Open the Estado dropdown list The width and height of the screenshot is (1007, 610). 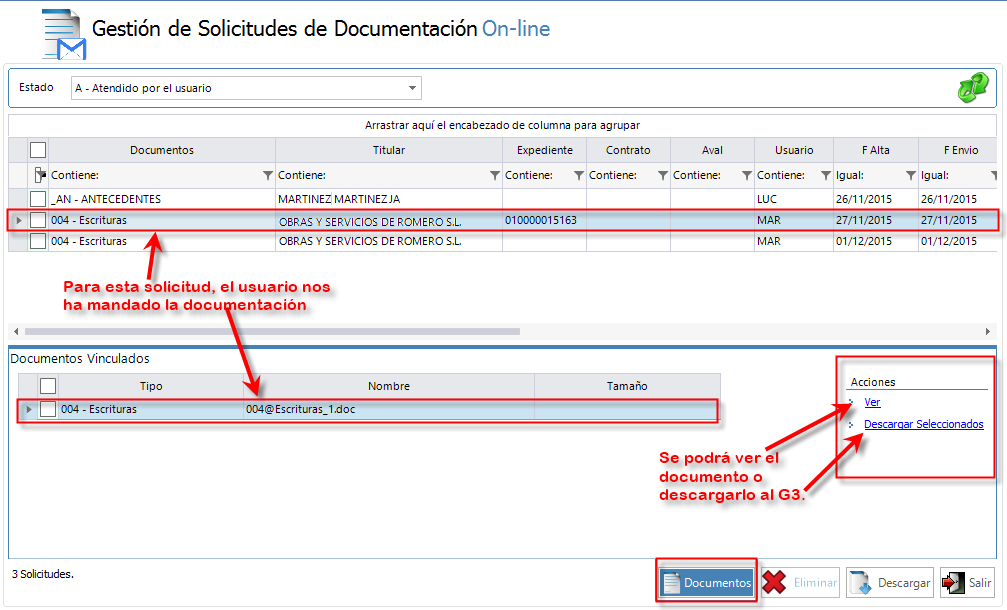(x=412, y=88)
